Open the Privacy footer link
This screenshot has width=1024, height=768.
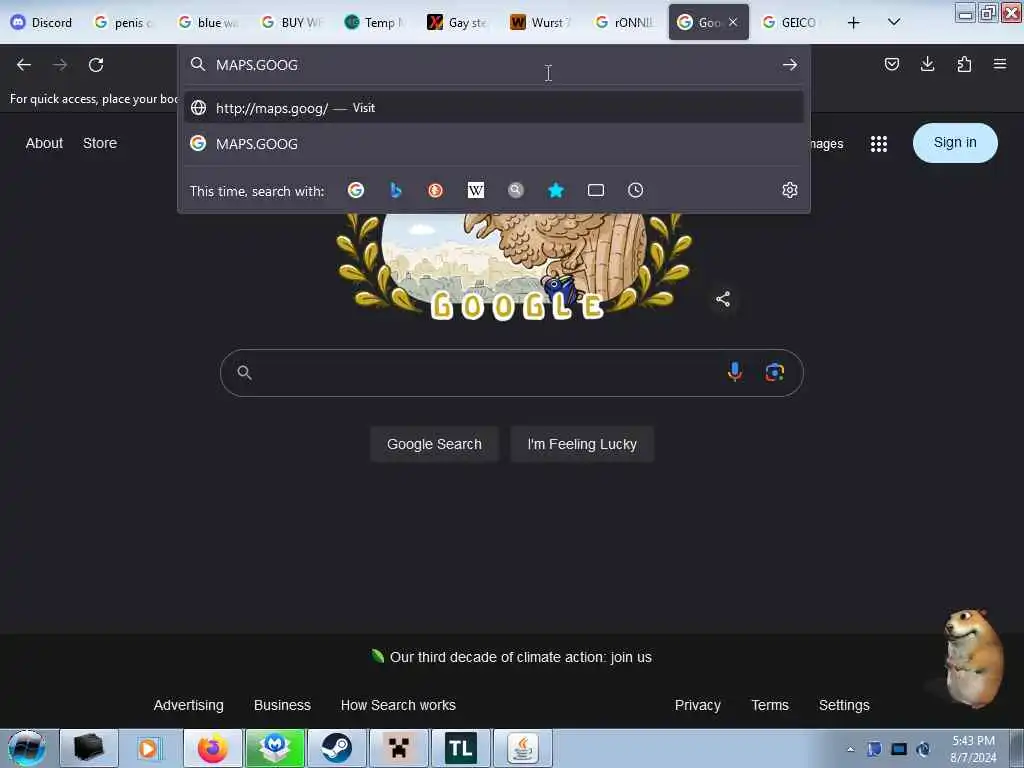(x=697, y=705)
